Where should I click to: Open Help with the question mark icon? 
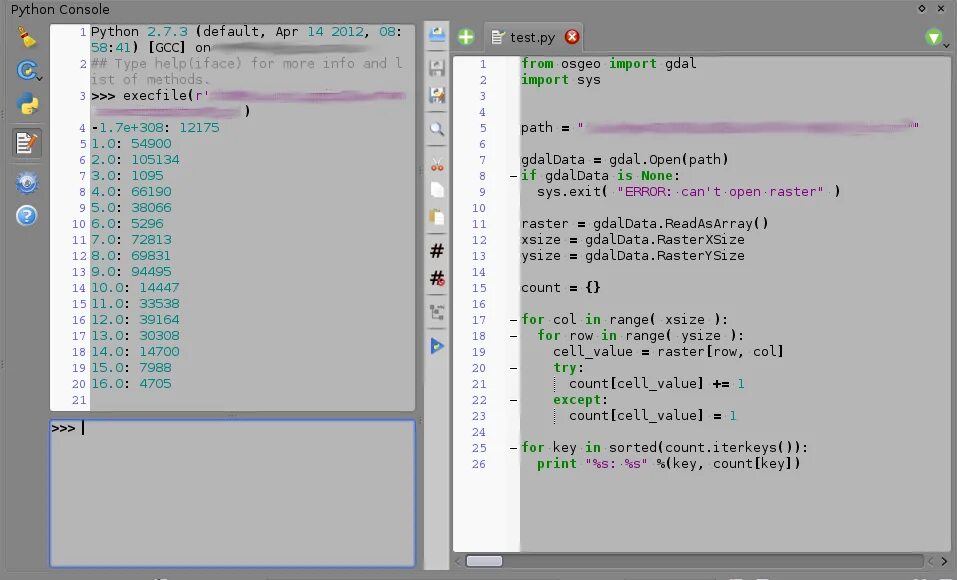(x=27, y=216)
